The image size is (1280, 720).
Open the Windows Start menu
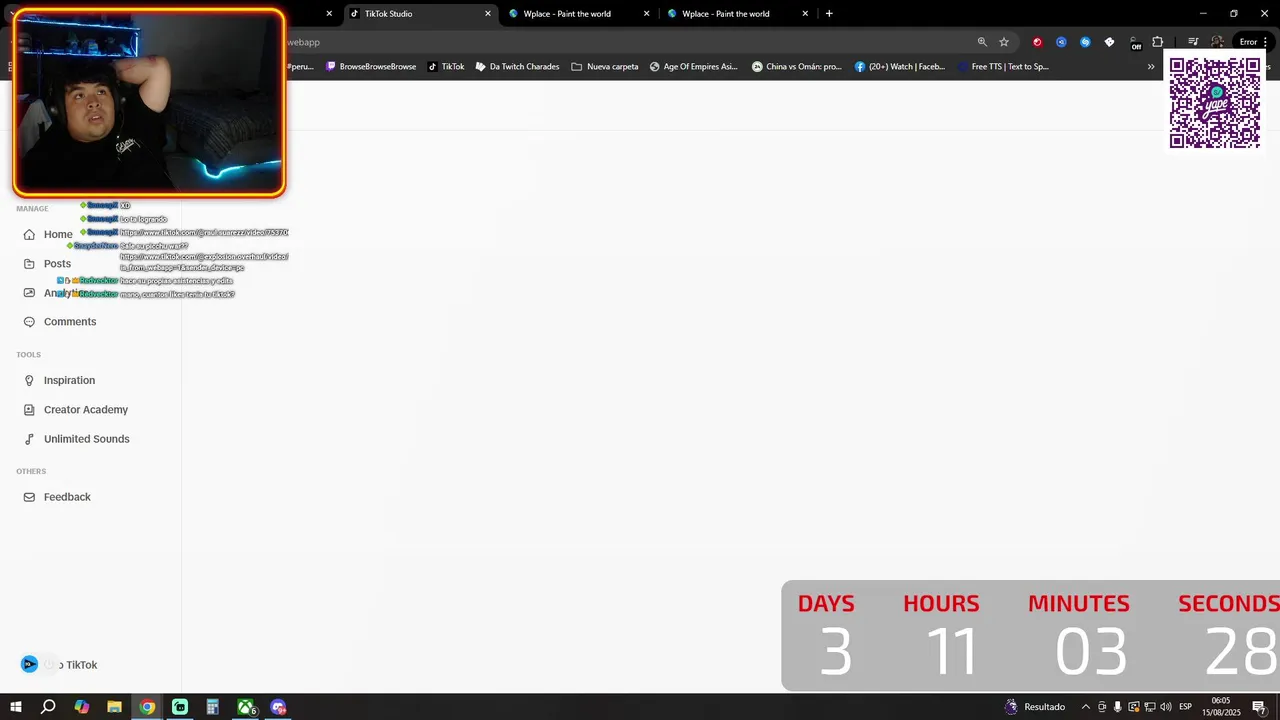click(x=15, y=707)
